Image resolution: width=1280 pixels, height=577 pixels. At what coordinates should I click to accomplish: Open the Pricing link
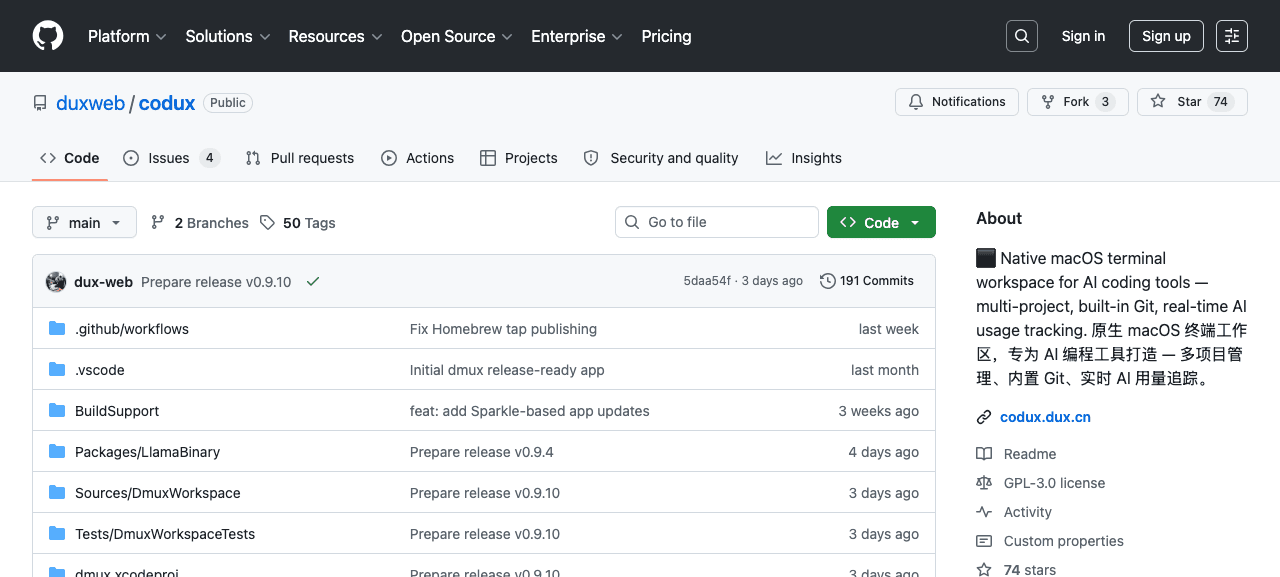(x=666, y=36)
